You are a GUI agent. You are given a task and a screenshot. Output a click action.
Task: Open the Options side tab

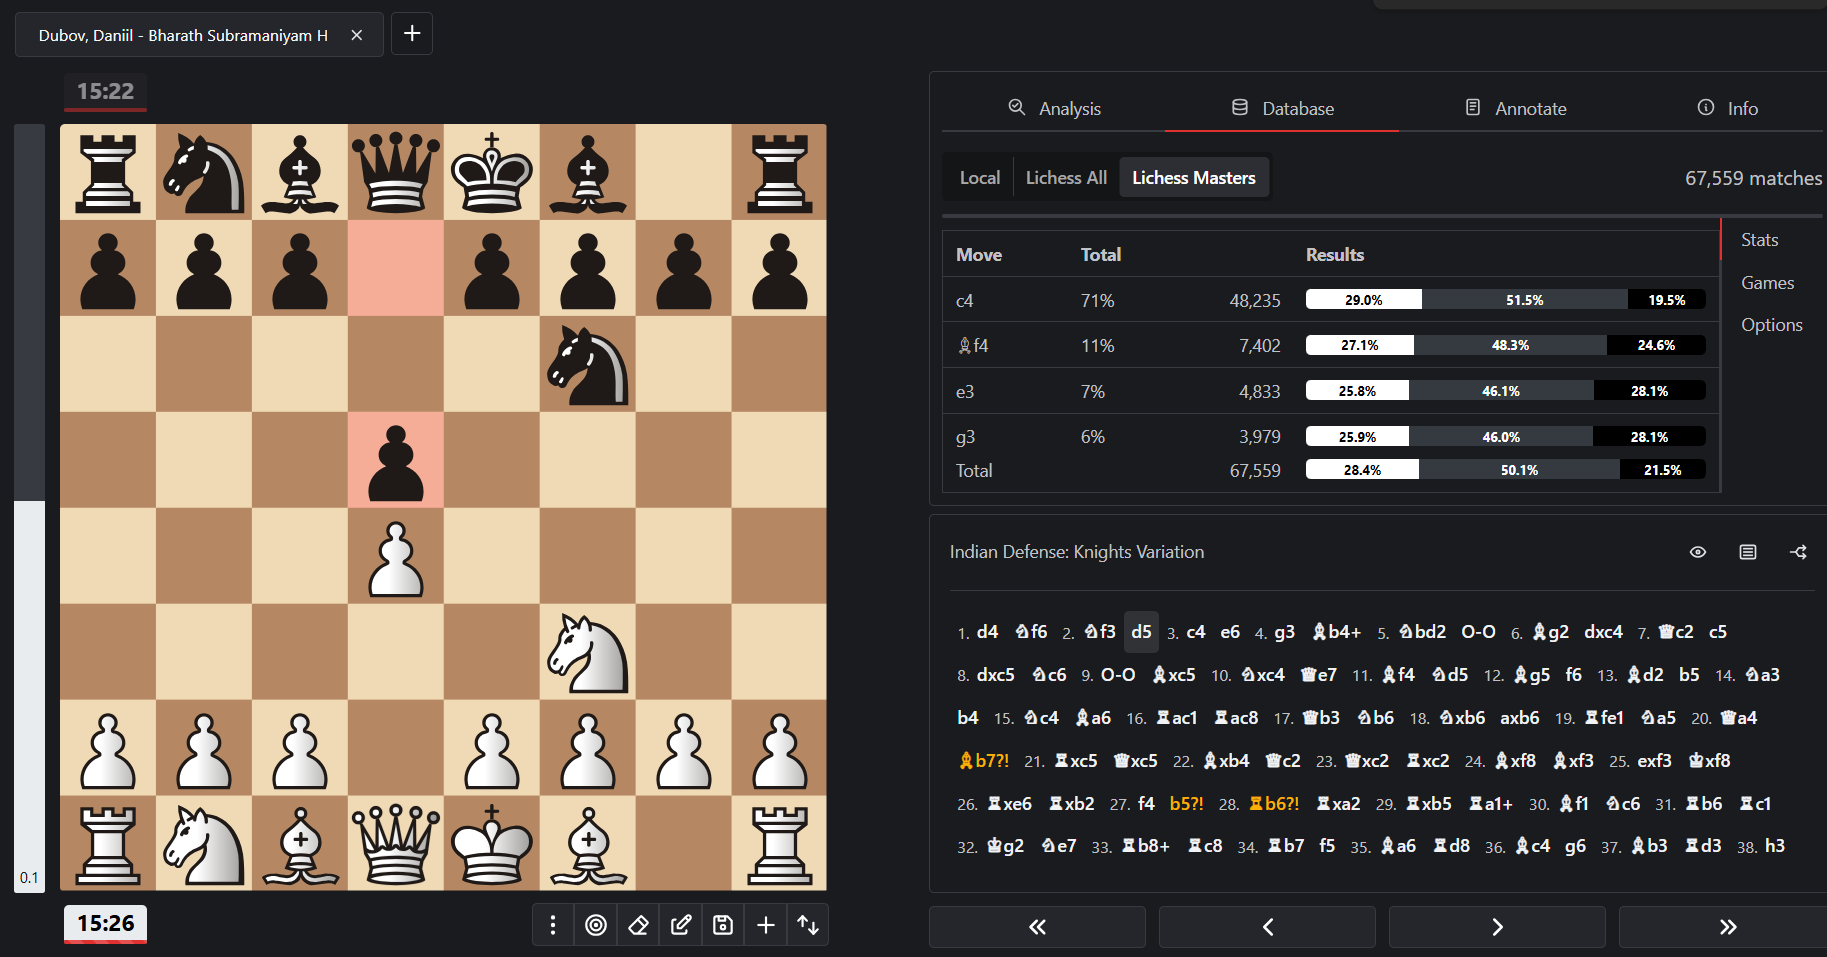click(x=1771, y=325)
